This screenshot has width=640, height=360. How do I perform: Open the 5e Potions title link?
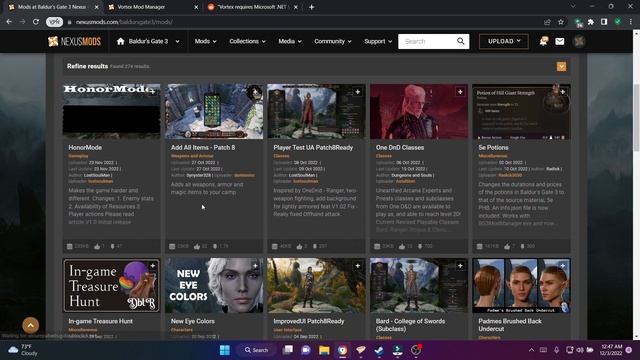tap(493, 147)
